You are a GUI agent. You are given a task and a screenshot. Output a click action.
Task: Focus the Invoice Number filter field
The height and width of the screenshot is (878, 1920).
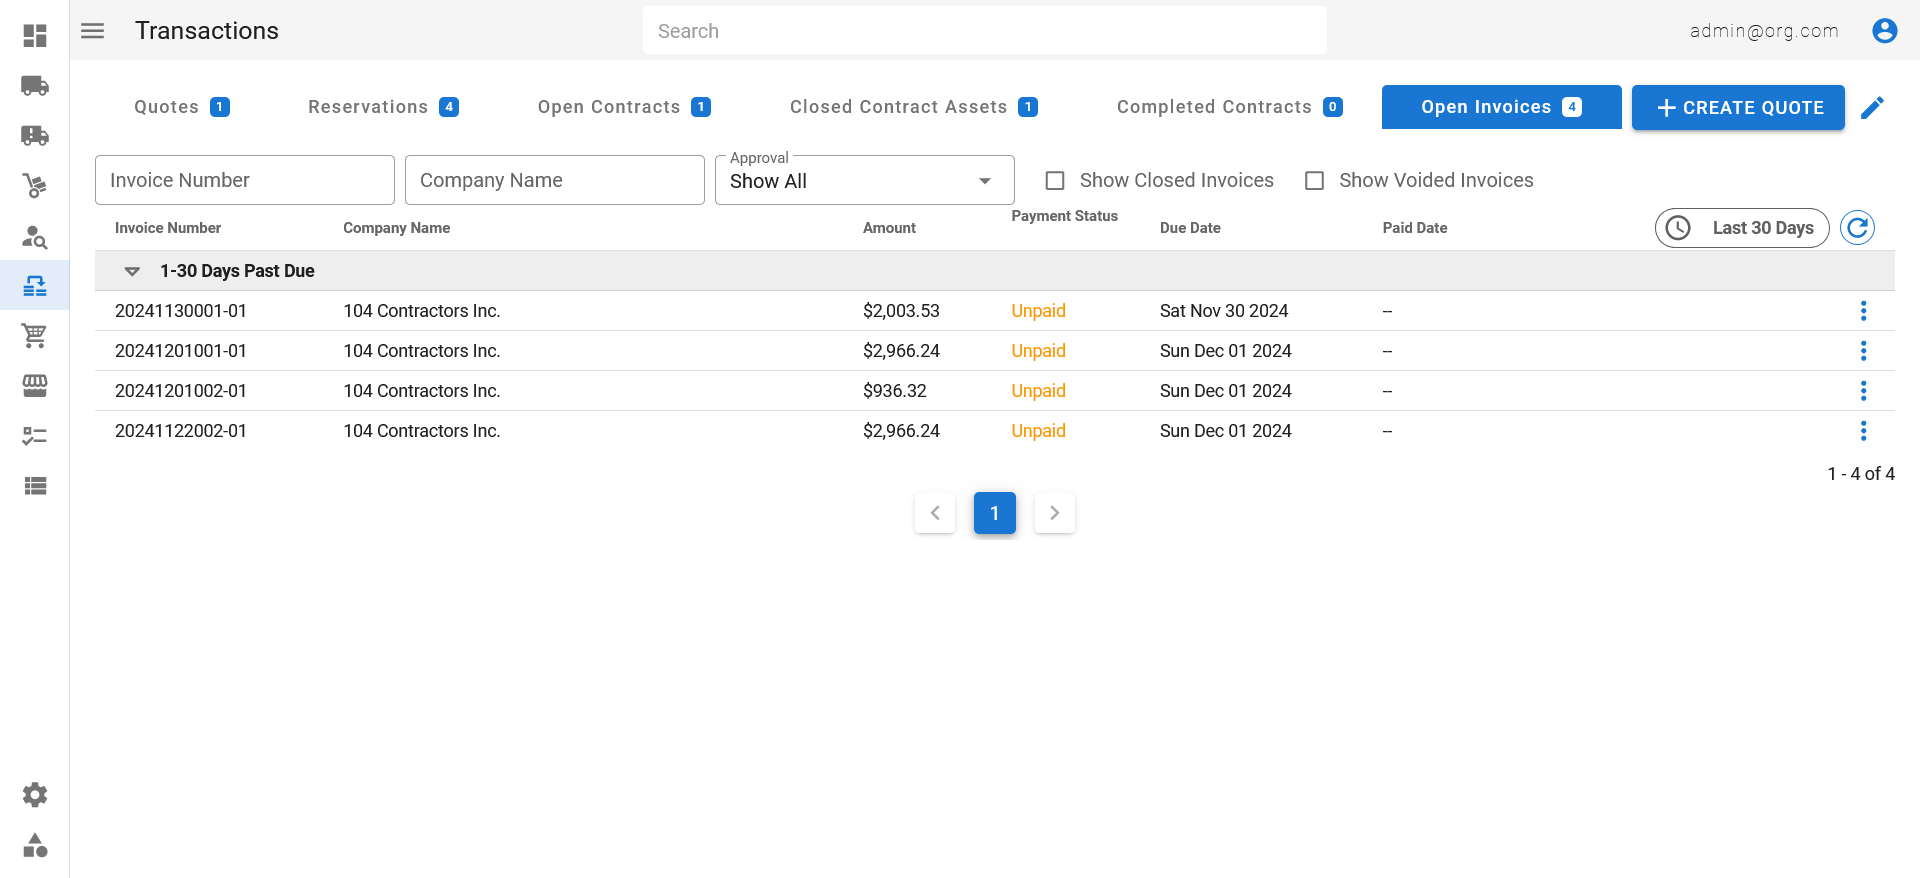[x=245, y=180]
